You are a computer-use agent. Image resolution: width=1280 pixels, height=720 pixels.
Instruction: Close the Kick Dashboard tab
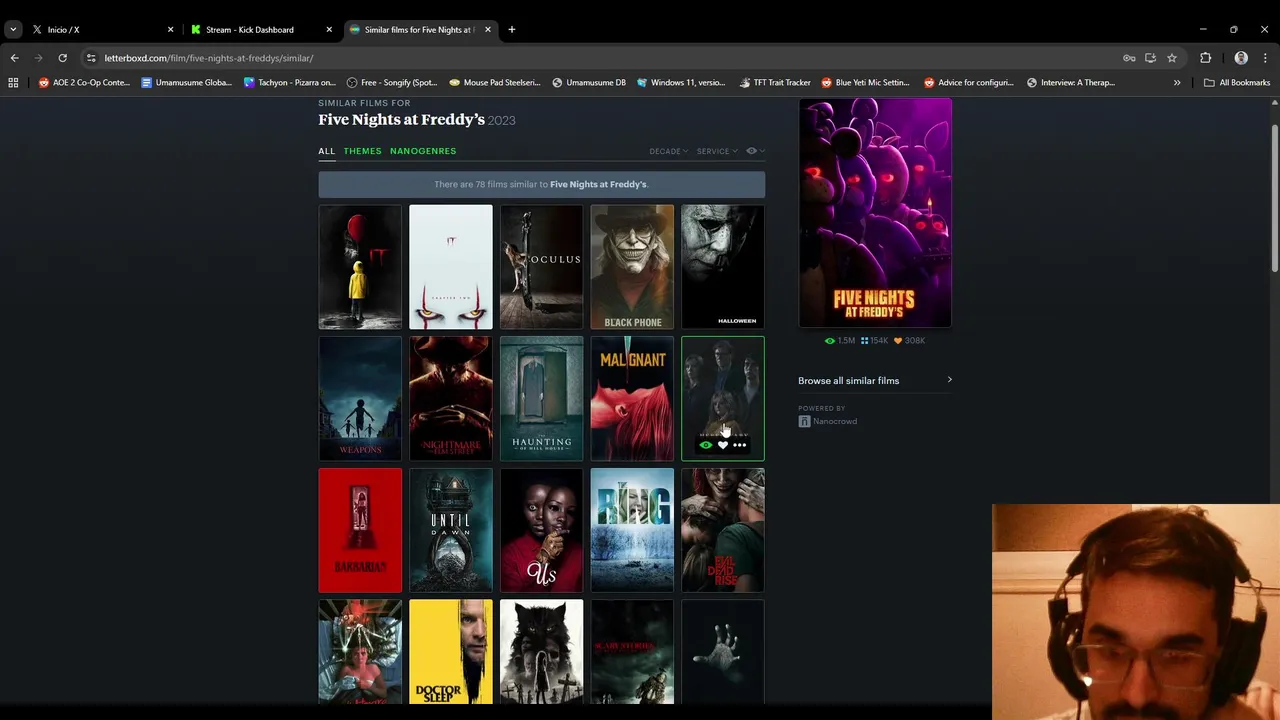[x=329, y=30]
